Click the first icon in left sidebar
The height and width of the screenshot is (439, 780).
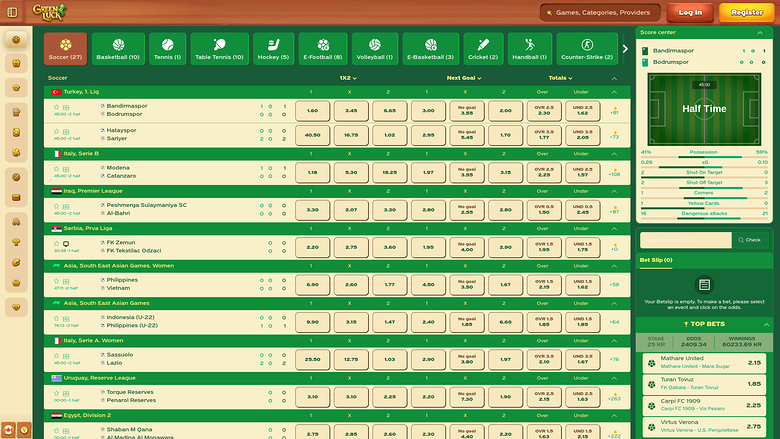[16, 40]
